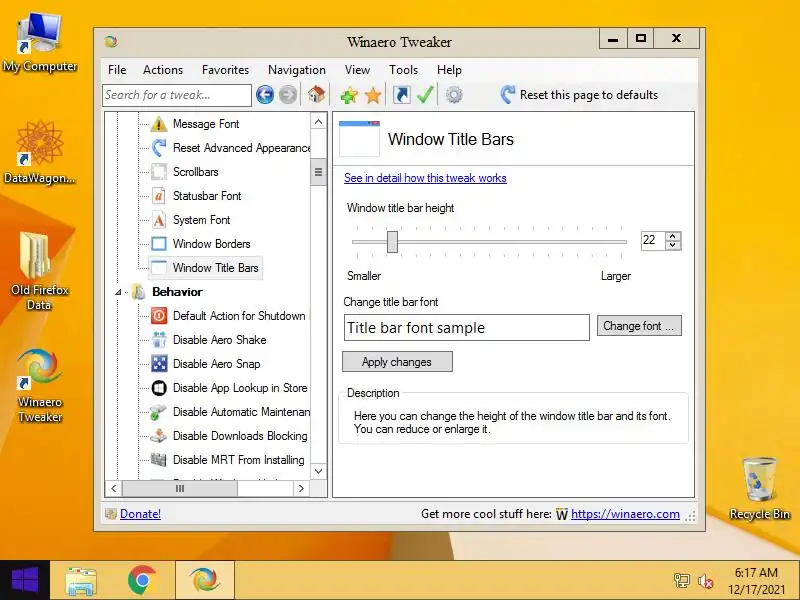Open the Favorites menu
Screen dimensions: 800x600
[x=226, y=70]
